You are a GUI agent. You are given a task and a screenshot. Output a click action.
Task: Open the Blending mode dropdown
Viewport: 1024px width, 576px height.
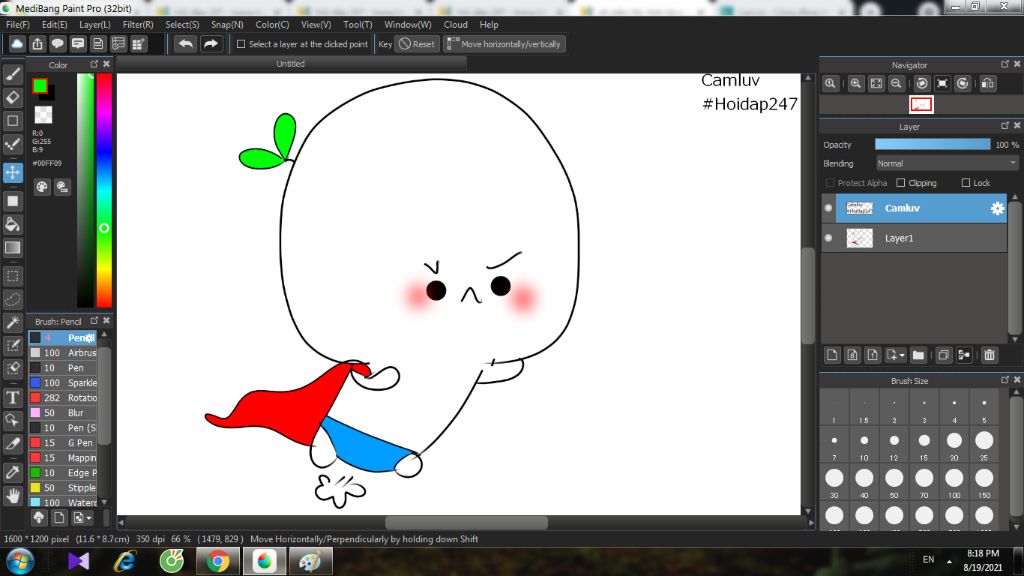point(947,163)
